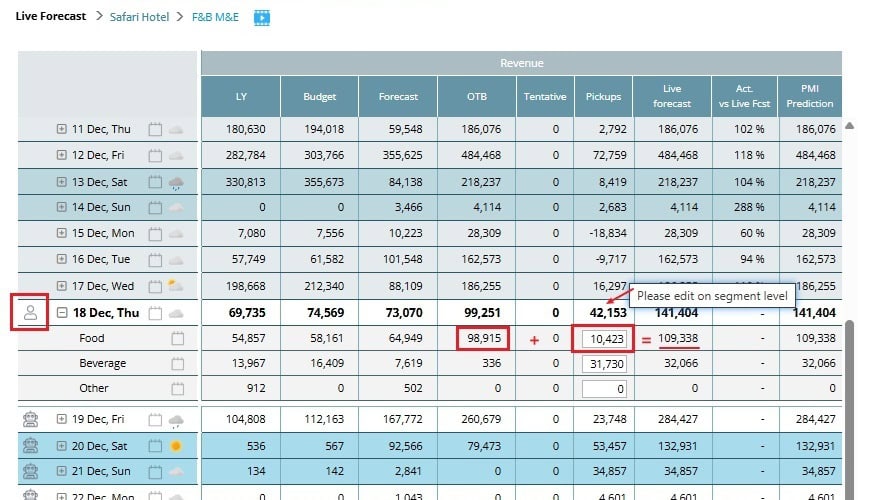
Task: Click the rain weather icon on 13 Dec
Action: (176, 182)
